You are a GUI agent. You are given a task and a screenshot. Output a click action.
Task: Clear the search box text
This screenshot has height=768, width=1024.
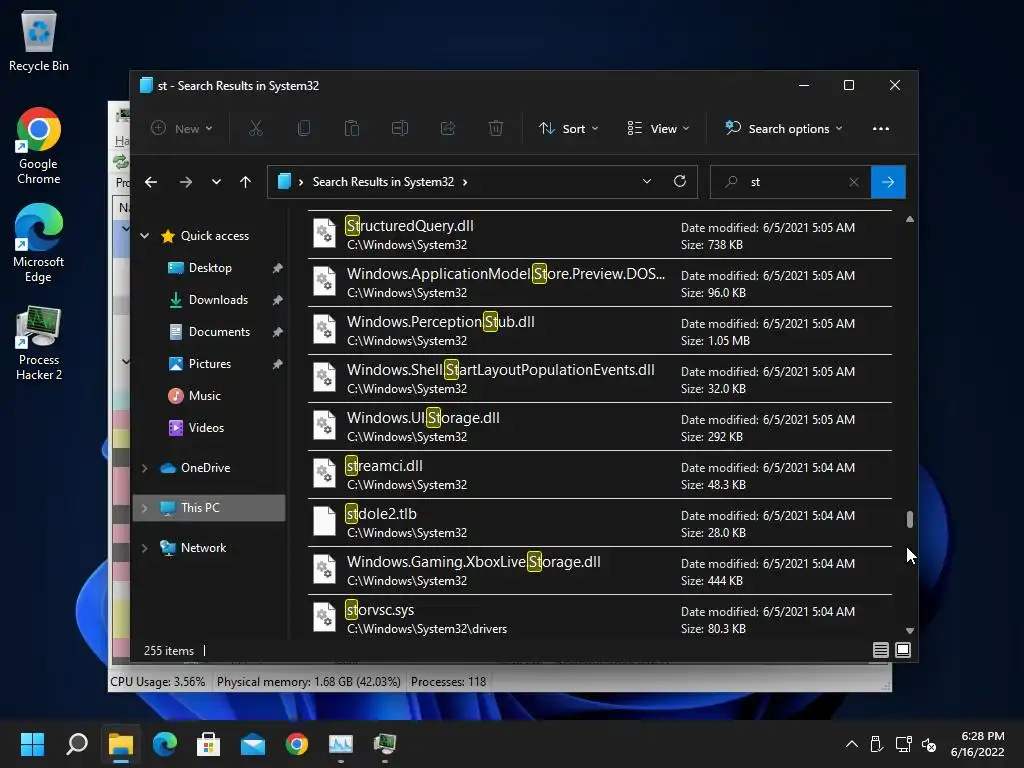click(854, 182)
